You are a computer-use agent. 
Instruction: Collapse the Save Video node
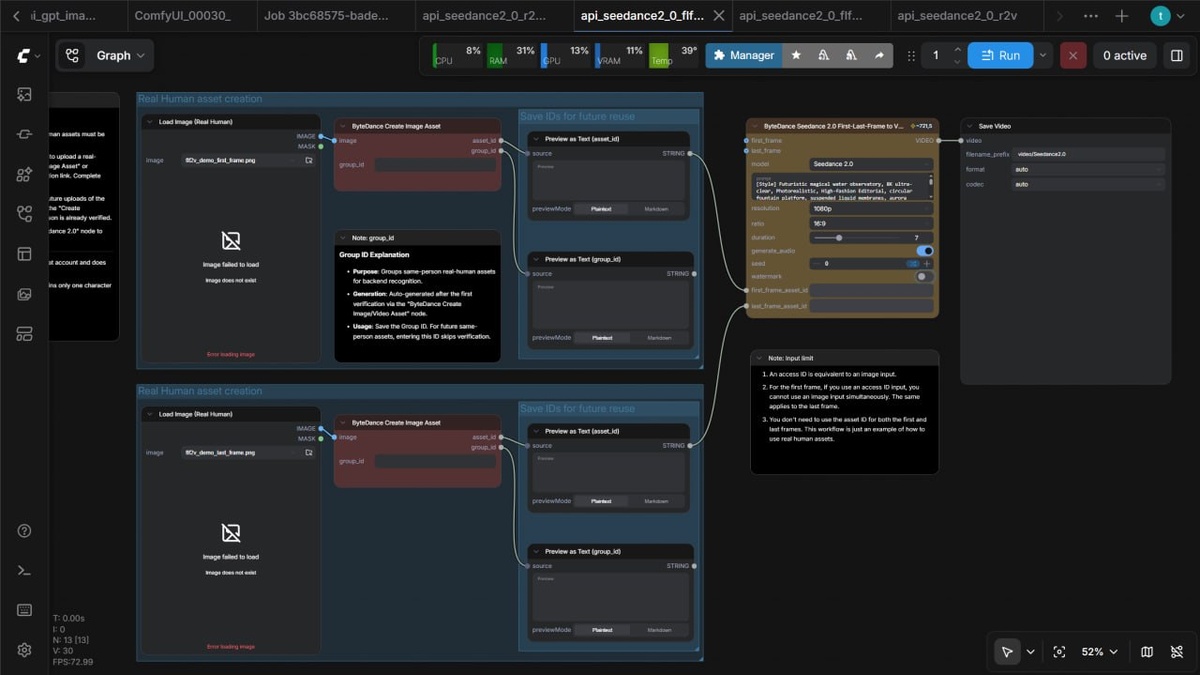click(x=969, y=126)
